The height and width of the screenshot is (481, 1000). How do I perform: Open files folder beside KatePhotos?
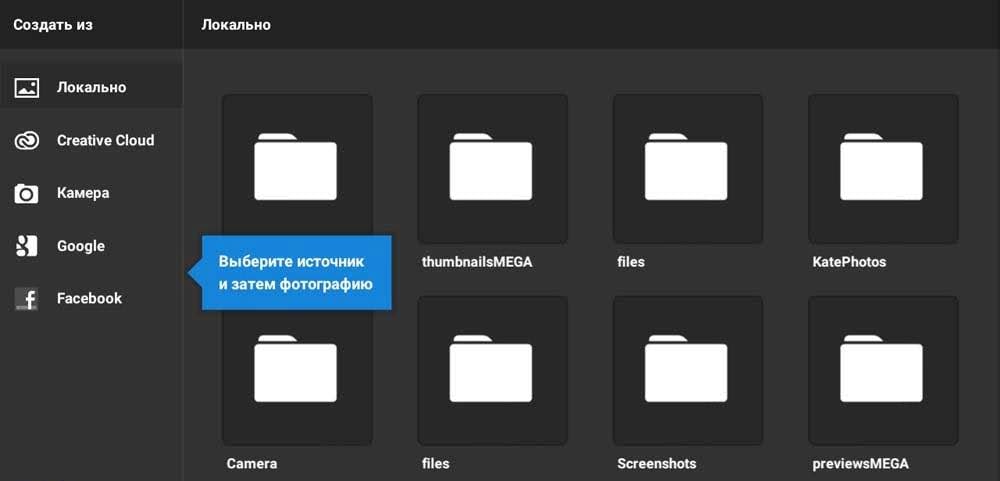click(688, 169)
